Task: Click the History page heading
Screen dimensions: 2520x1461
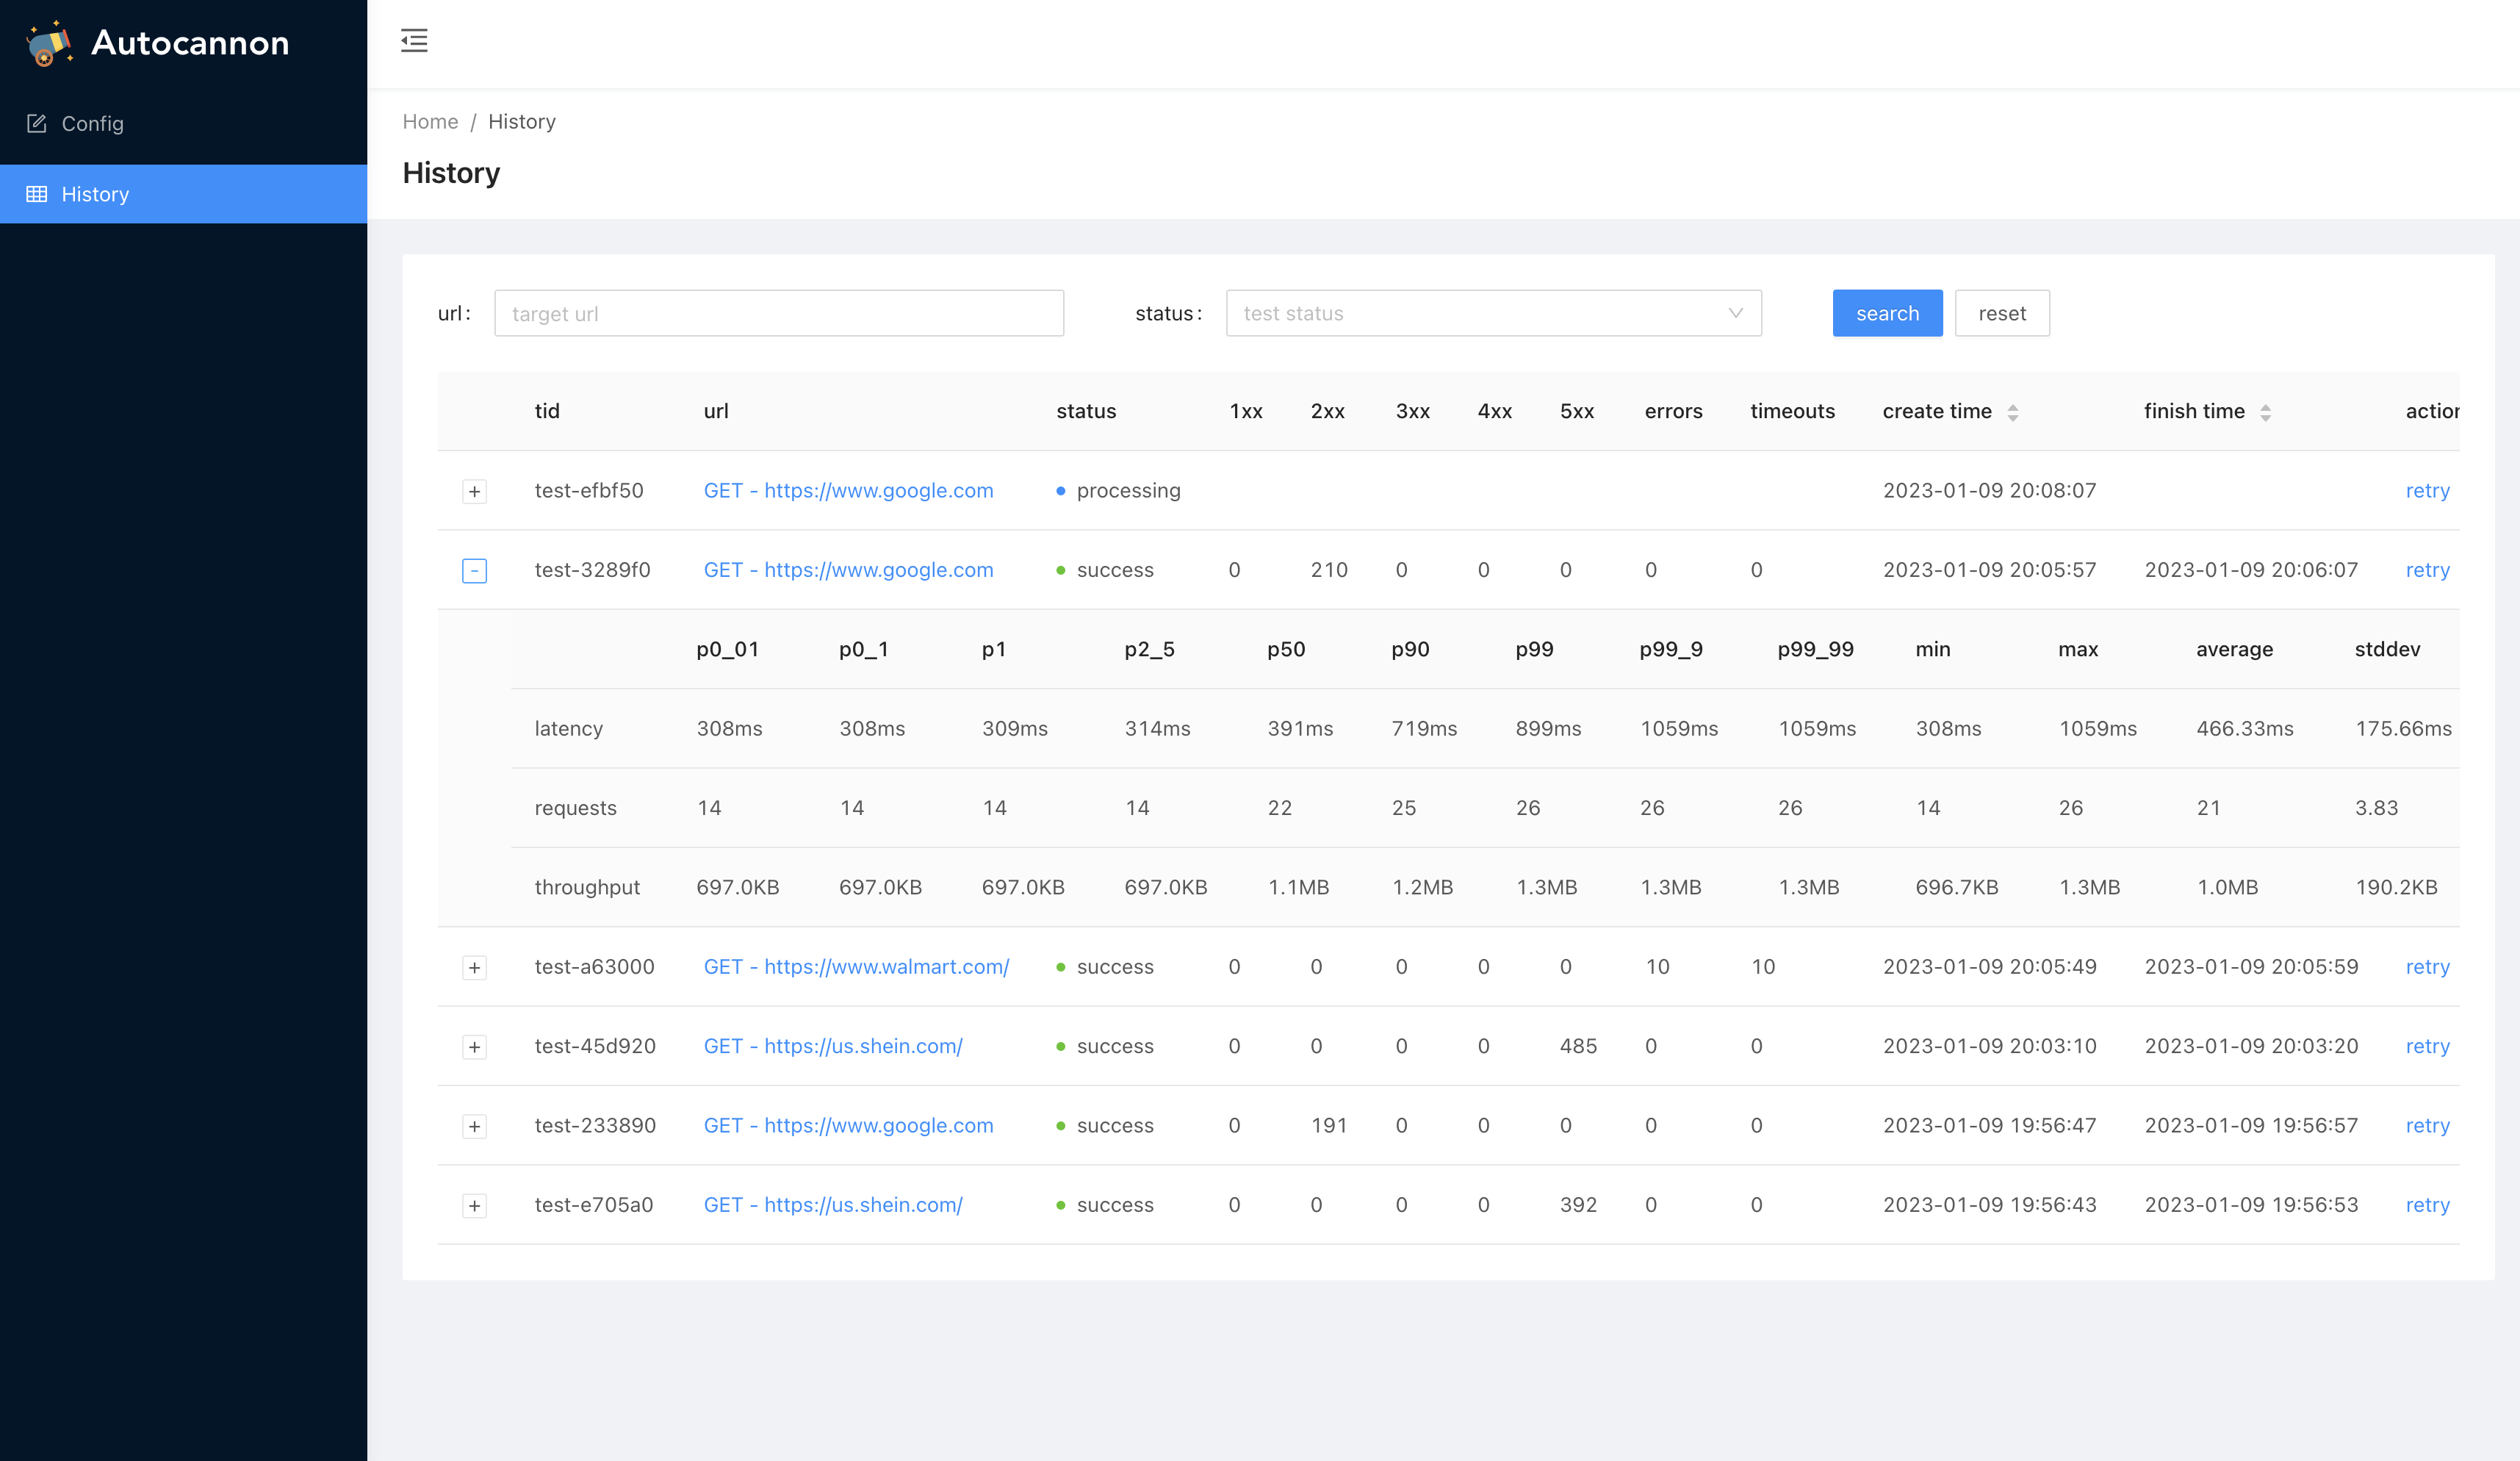Action: tap(451, 173)
